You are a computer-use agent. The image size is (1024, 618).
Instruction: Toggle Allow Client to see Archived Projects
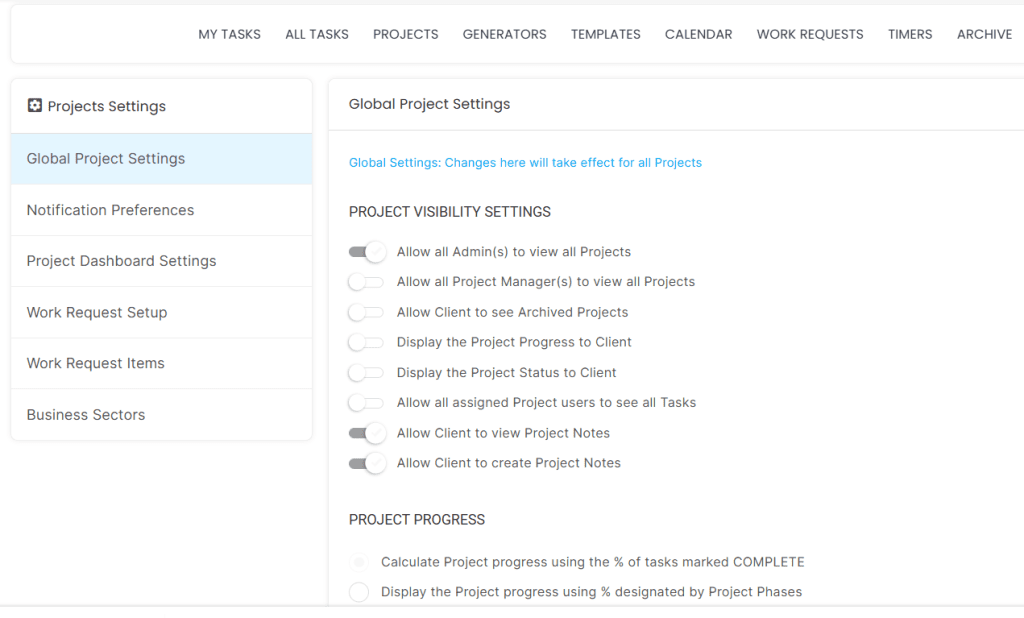(366, 312)
